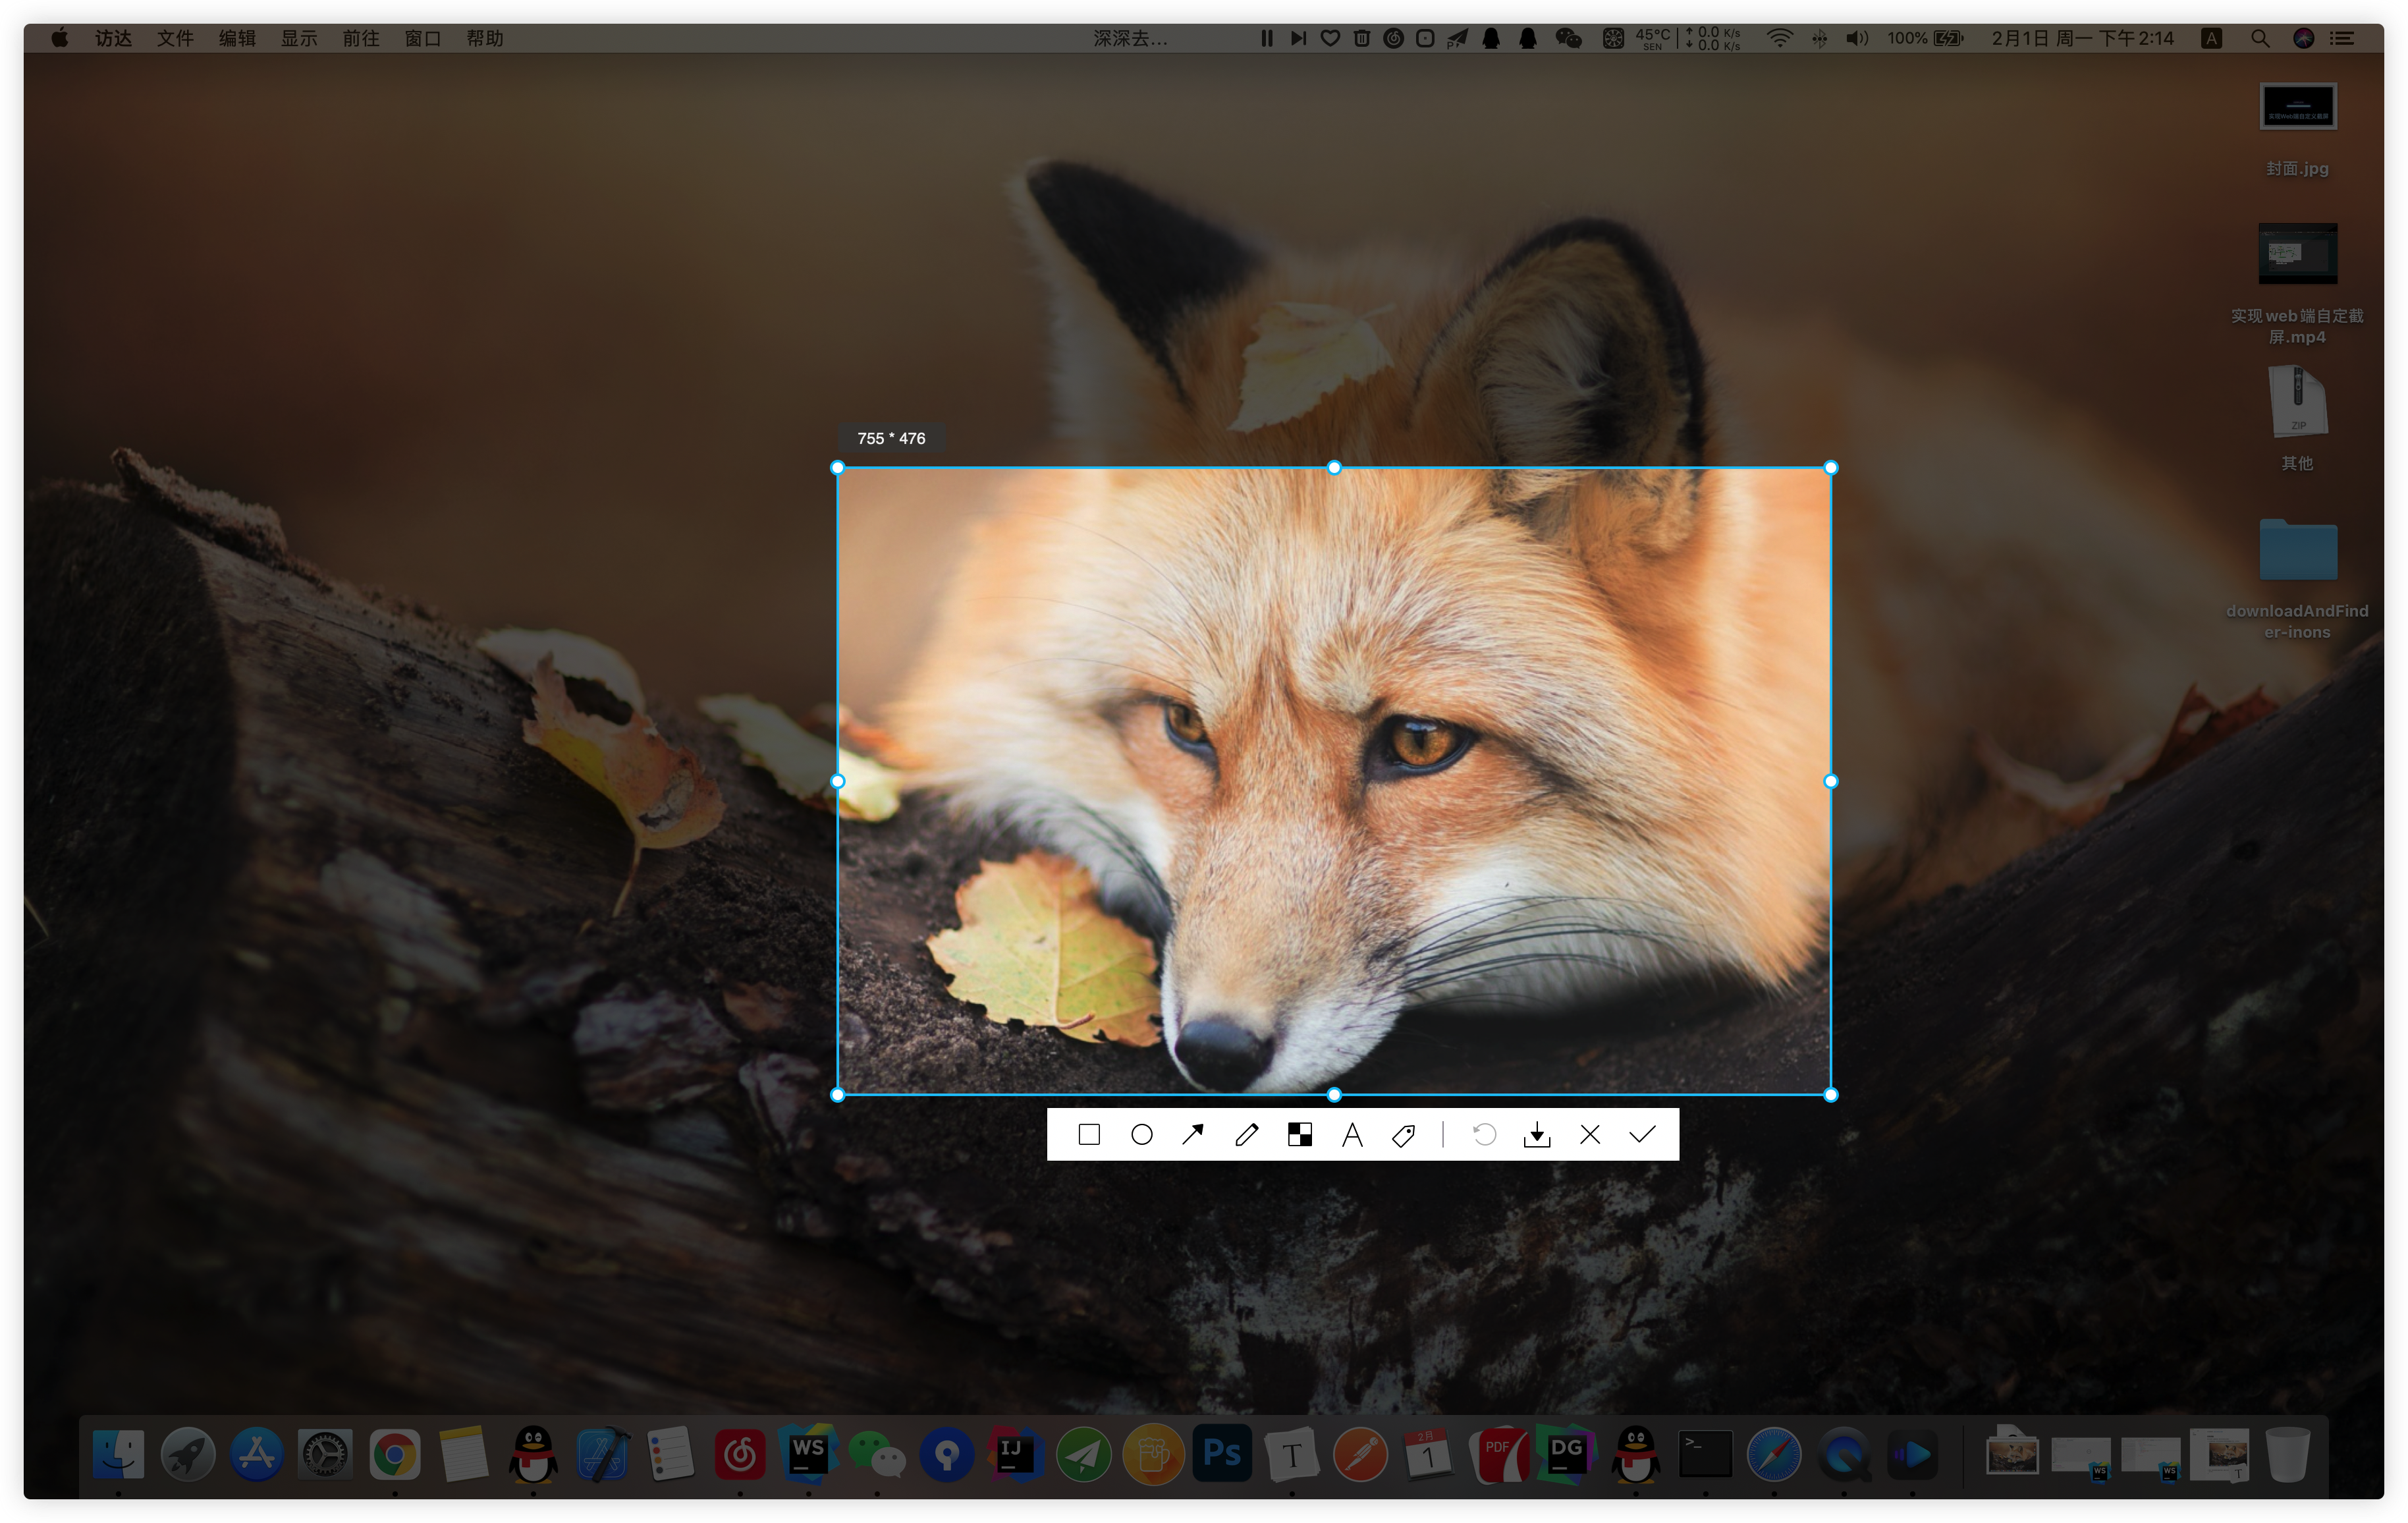Switch input source via A icon
2408x1523 pixels.
(2212, 38)
